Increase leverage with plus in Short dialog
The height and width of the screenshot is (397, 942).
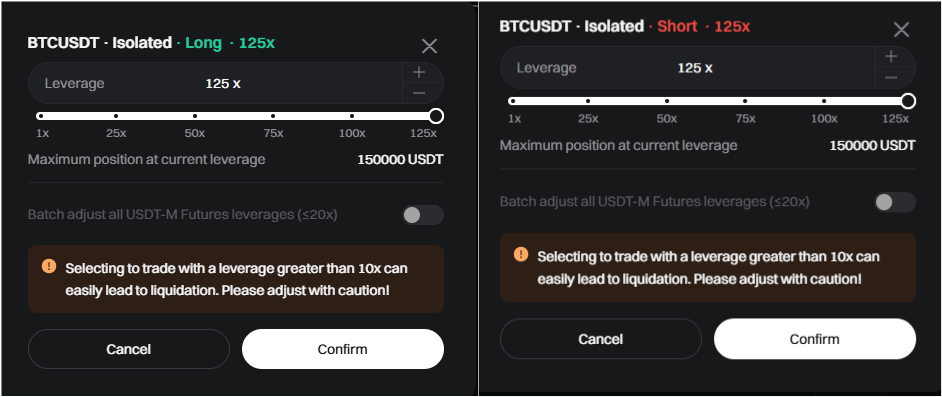(x=891, y=57)
